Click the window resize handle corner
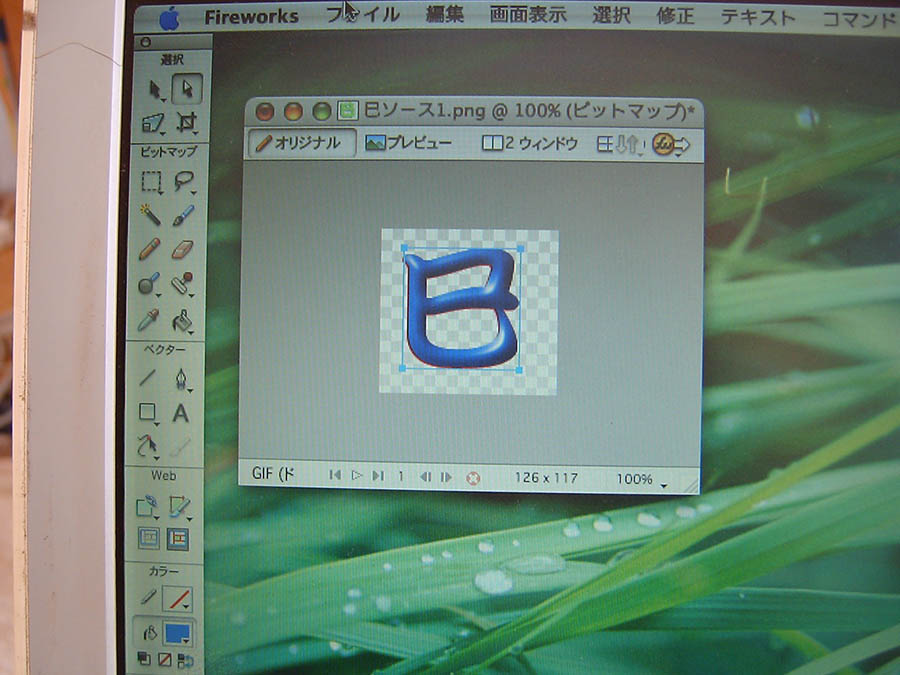This screenshot has width=900, height=675. click(x=692, y=486)
